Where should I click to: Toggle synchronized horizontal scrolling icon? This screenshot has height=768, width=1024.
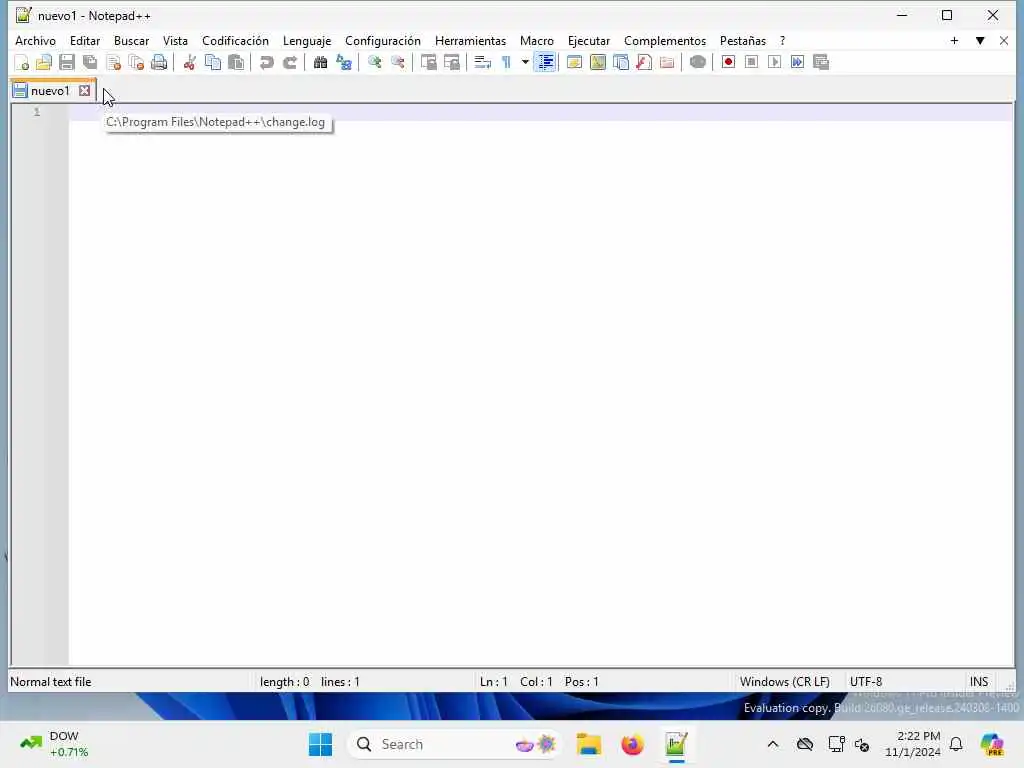[x=452, y=63]
